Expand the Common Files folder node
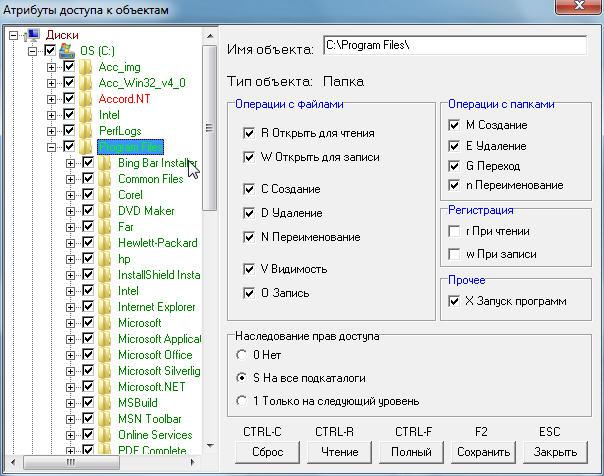Viewport: 604px width, 476px height. (x=70, y=179)
